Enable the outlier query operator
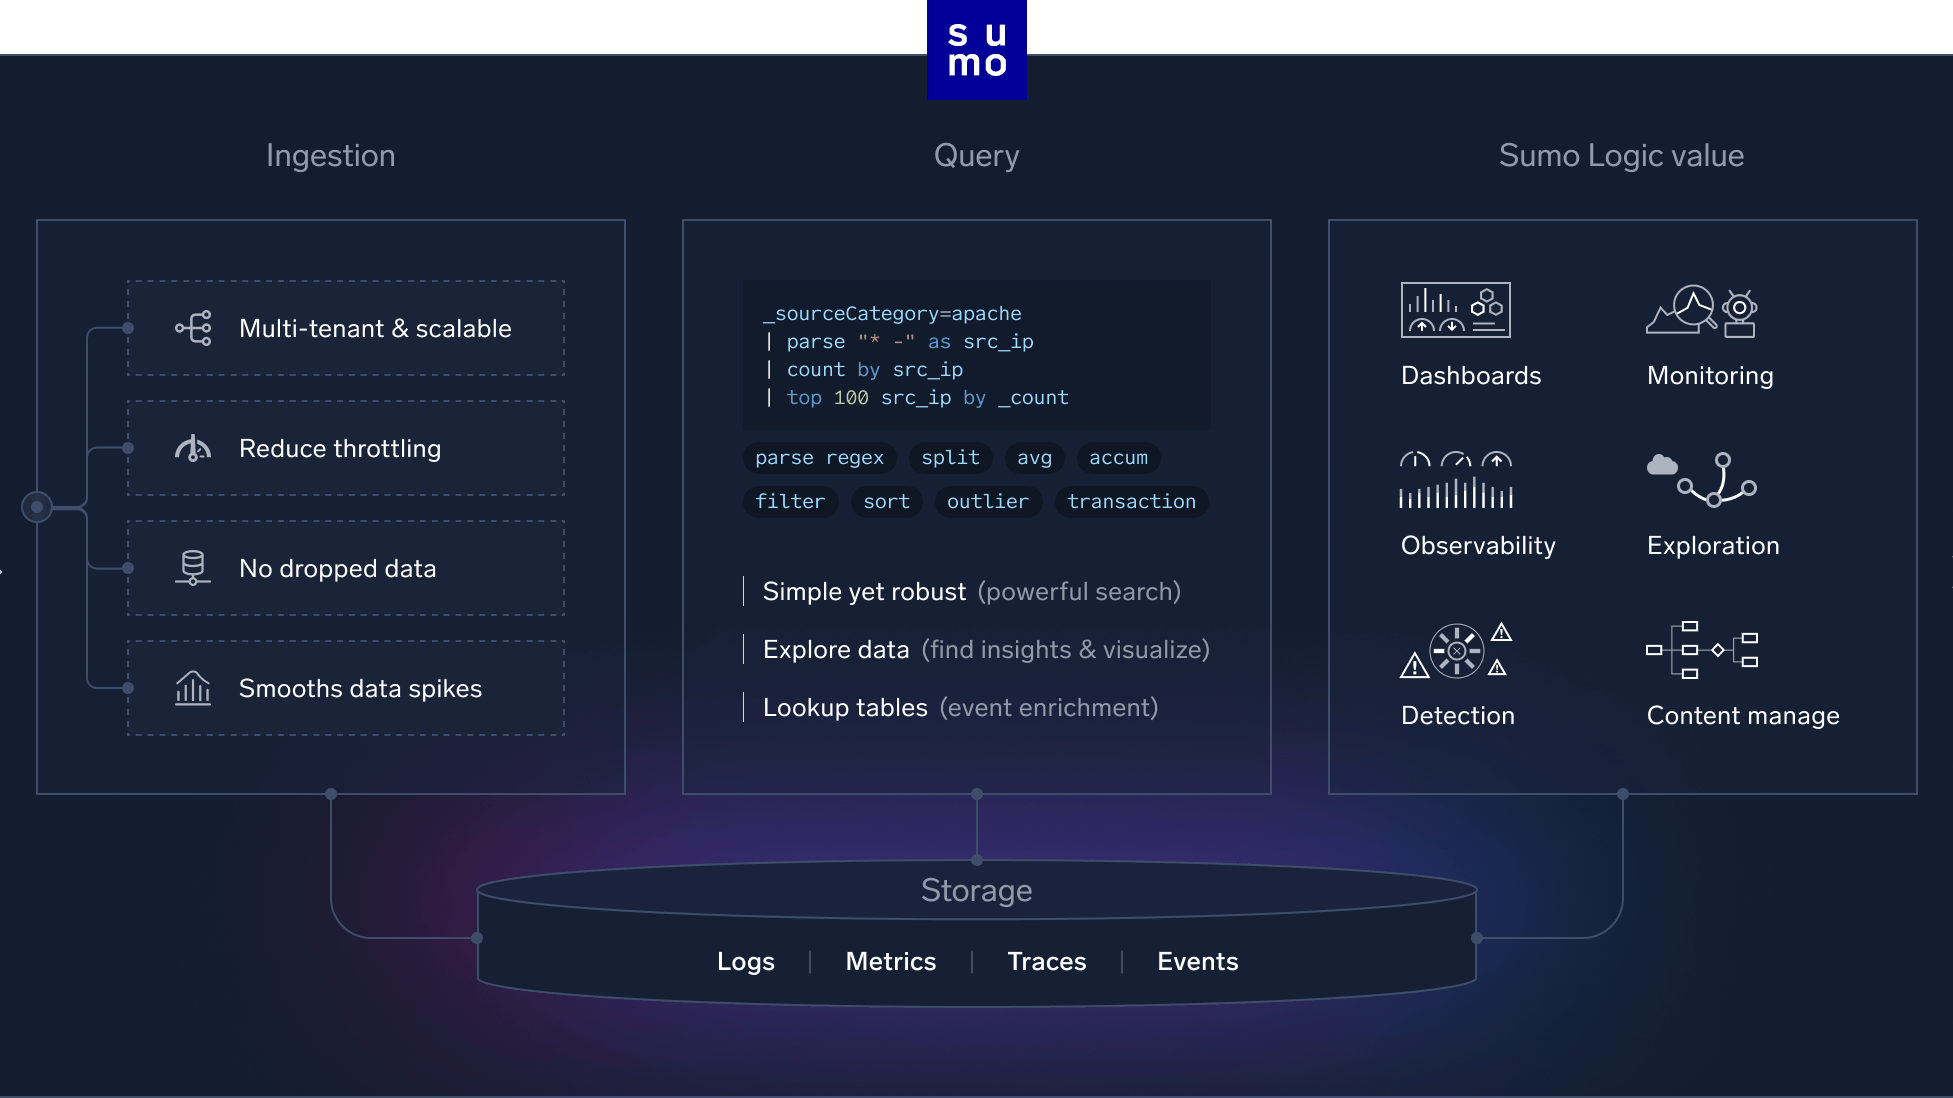 click(x=987, y=501)
